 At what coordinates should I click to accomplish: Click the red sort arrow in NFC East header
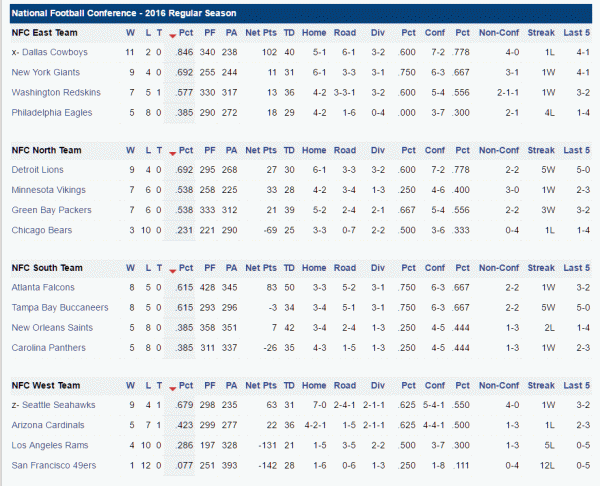[x=173, y=36]
